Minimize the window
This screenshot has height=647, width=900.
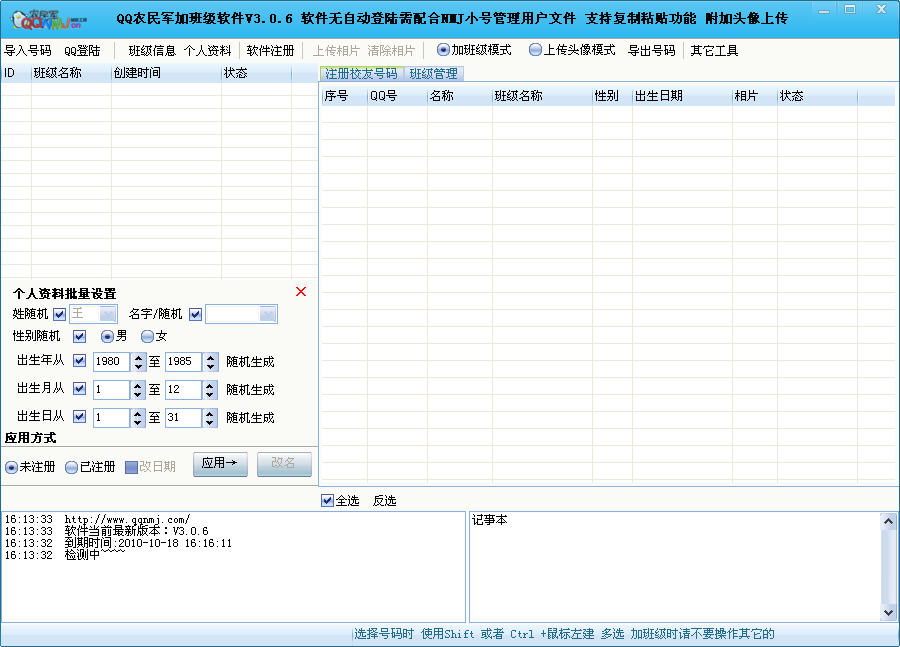(x=824, y=10)
